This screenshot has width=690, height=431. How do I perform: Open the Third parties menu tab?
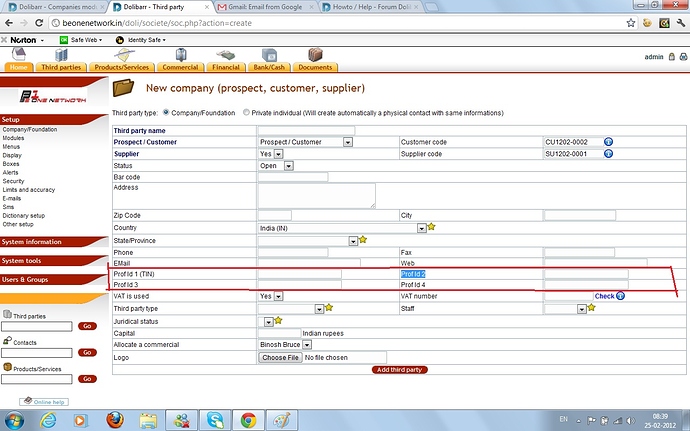(x=62, y=67)
